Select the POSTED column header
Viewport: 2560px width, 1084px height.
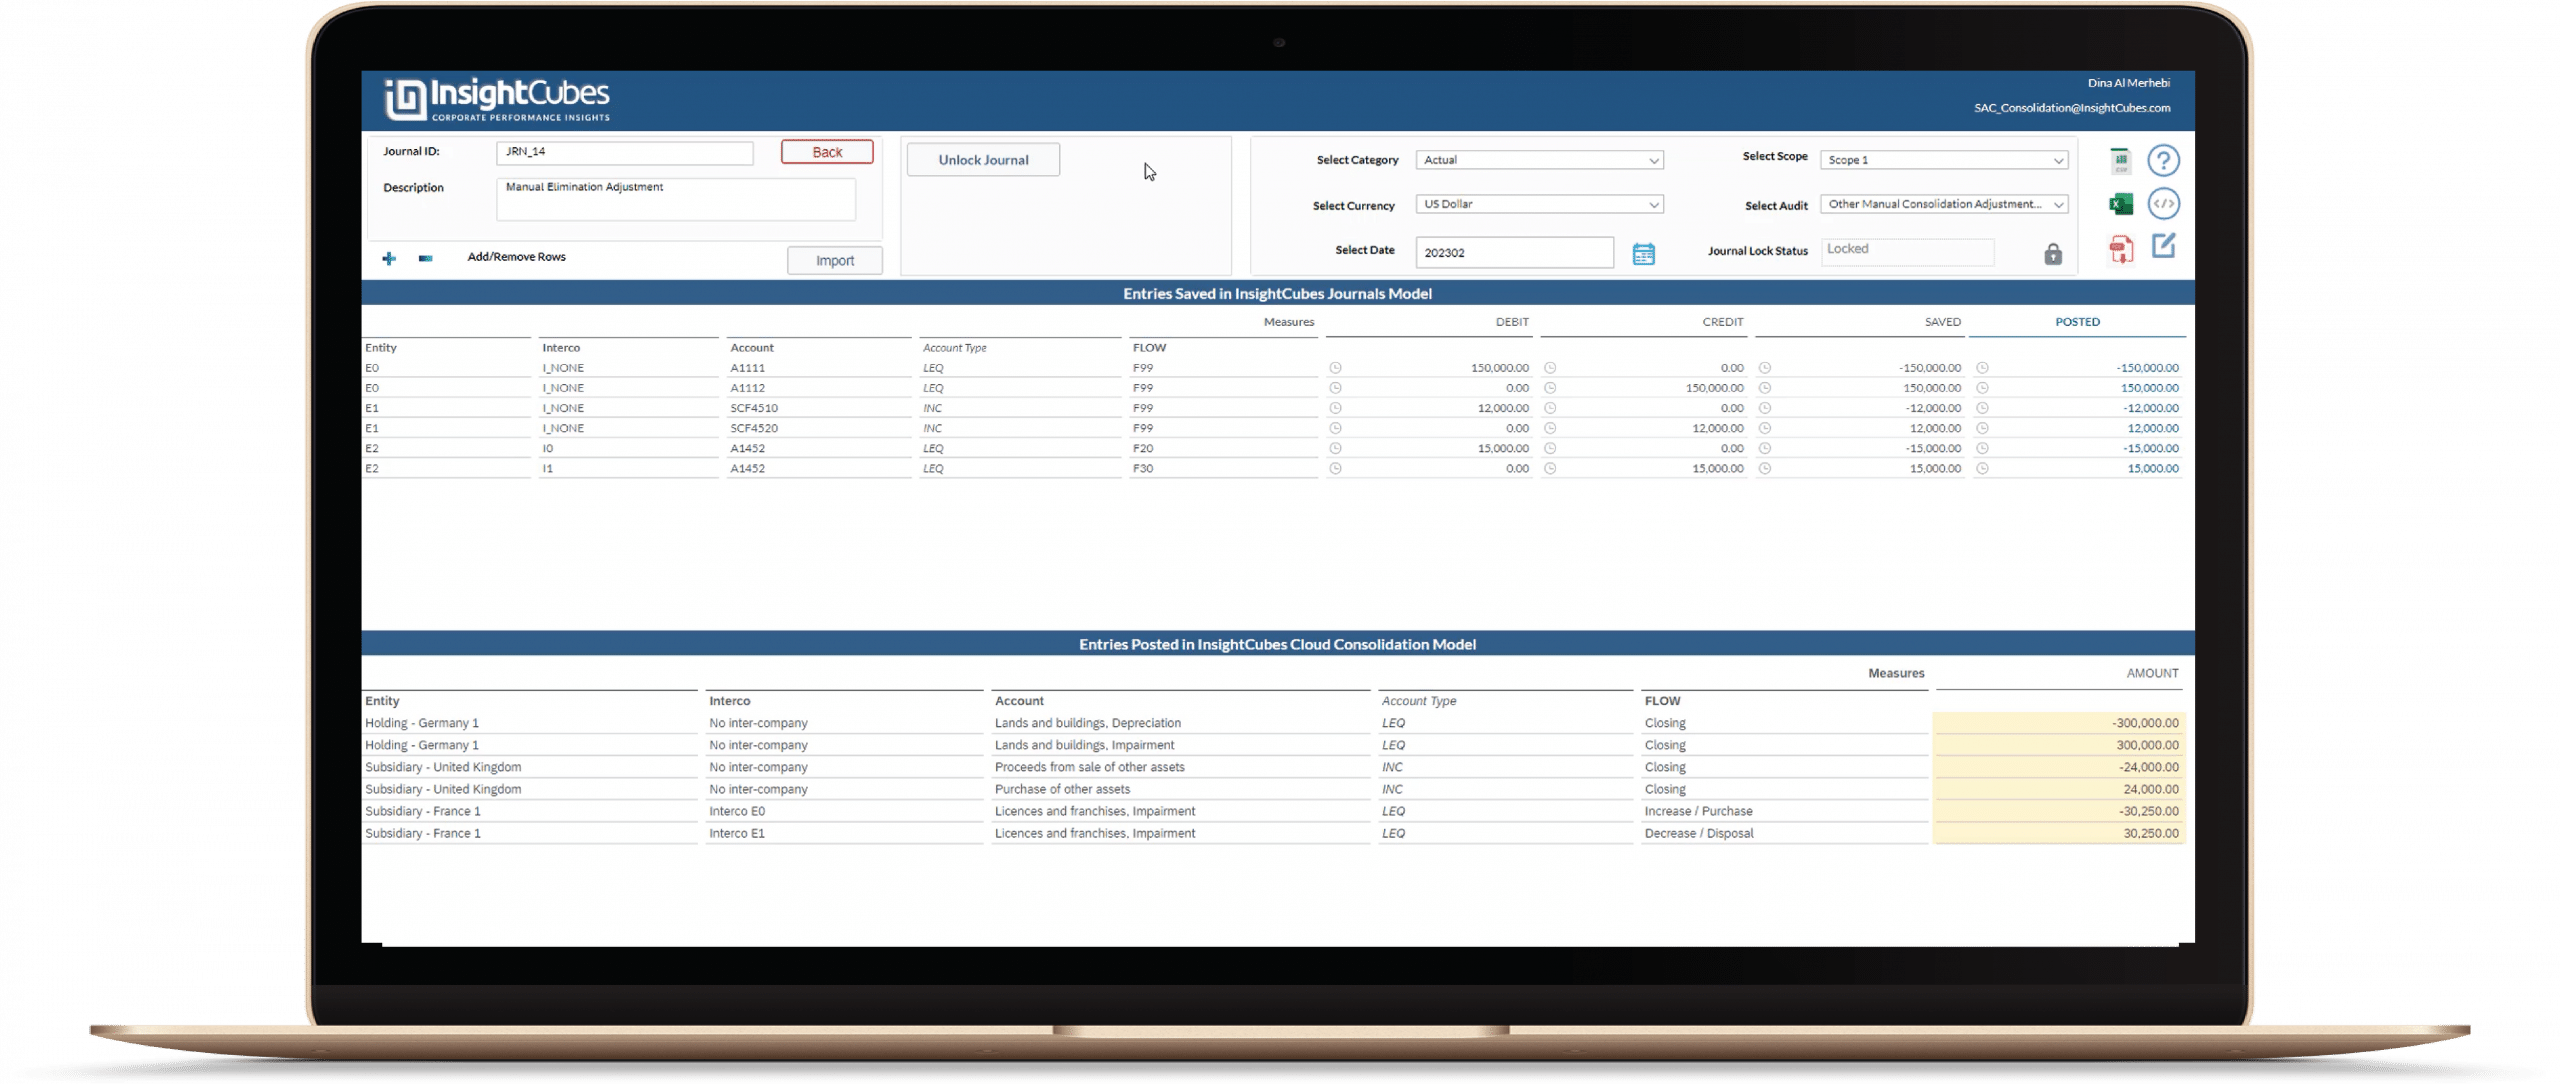click(2077, 322)
